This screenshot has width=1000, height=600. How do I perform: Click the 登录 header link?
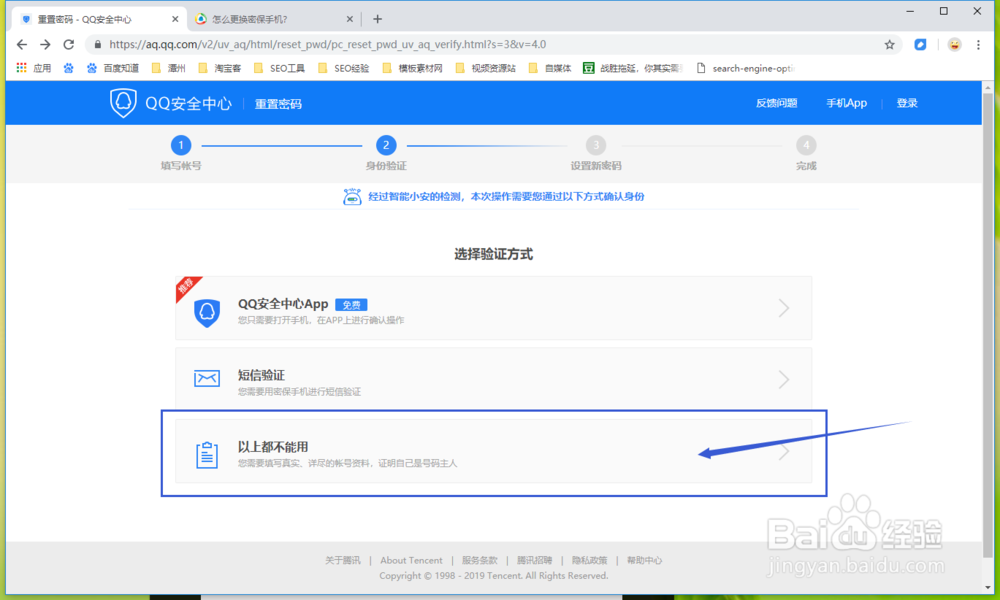click(x=907, y=103)
